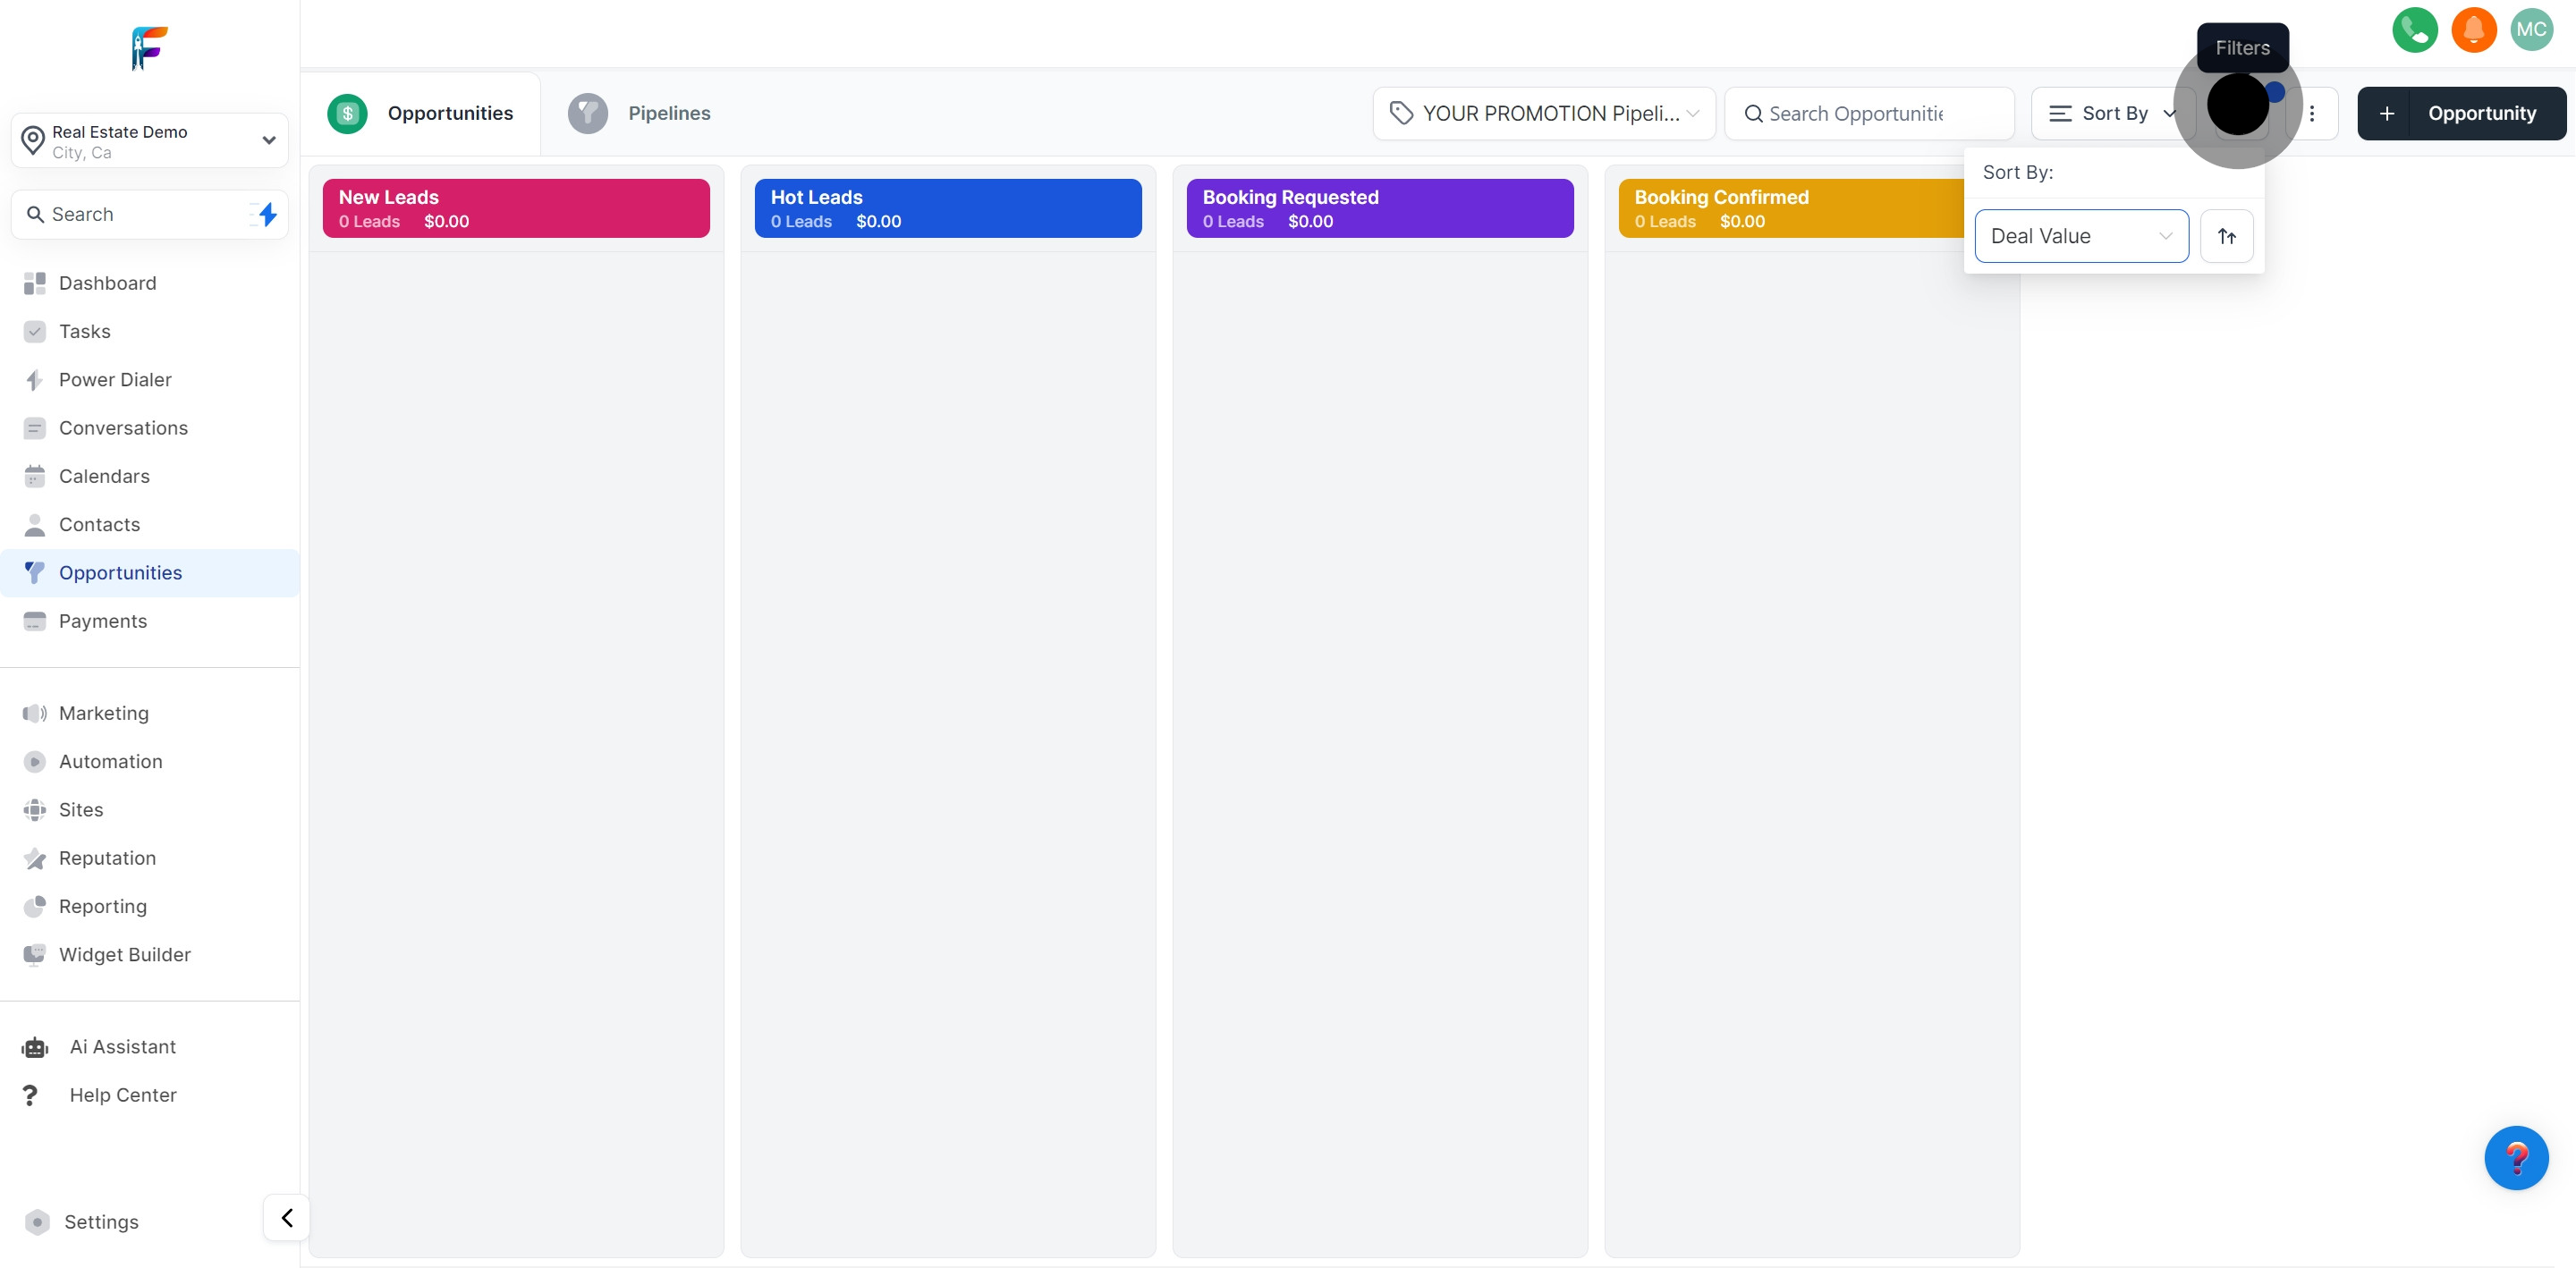
Task: Collapse the sidebar with arrow button
Action: click(x=287, y=1217)
